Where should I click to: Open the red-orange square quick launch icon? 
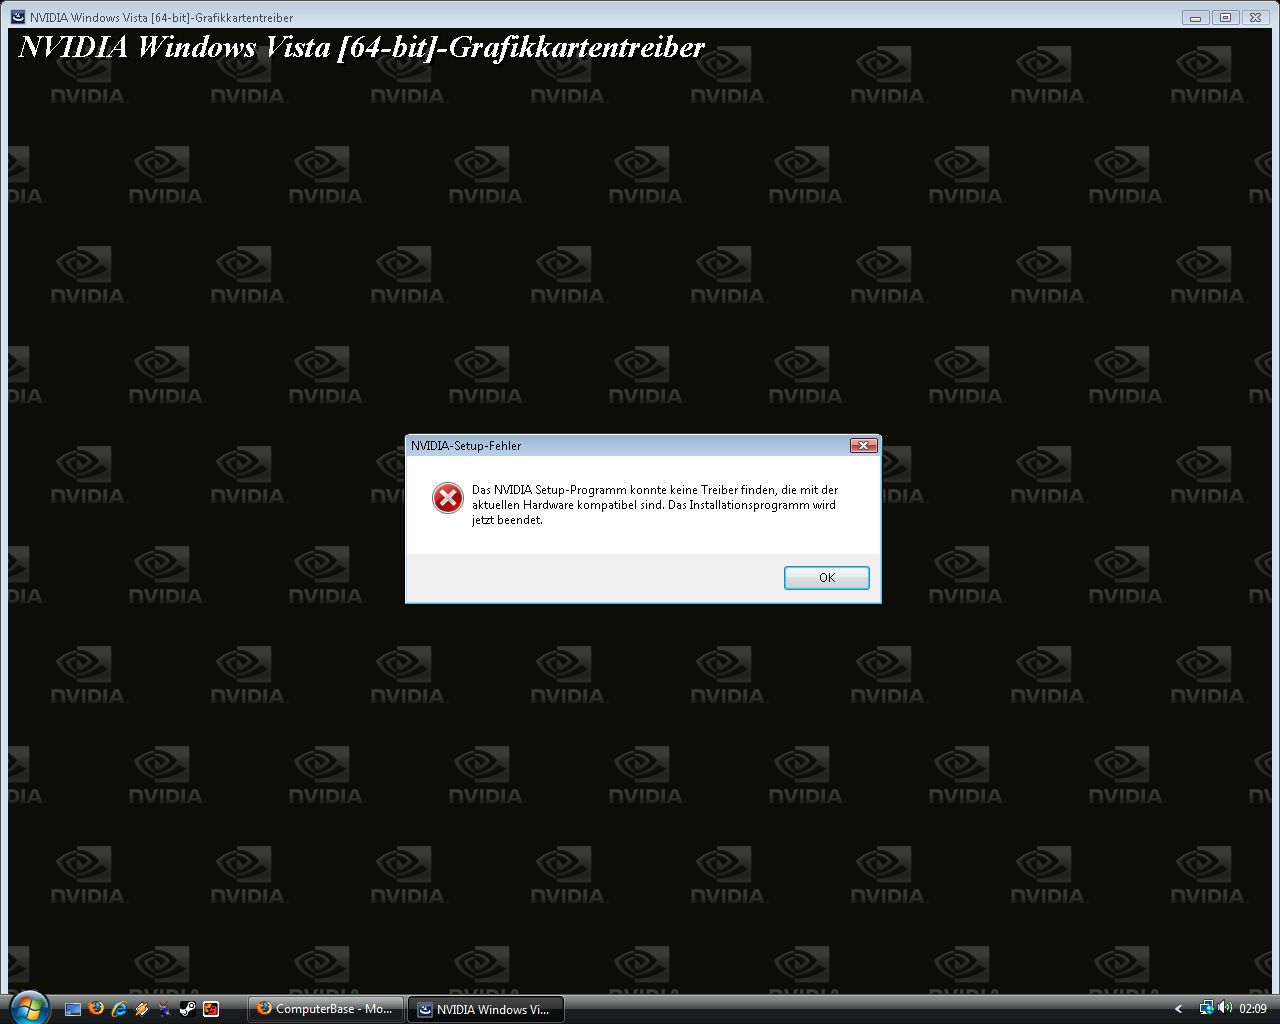coord(211,1009)
